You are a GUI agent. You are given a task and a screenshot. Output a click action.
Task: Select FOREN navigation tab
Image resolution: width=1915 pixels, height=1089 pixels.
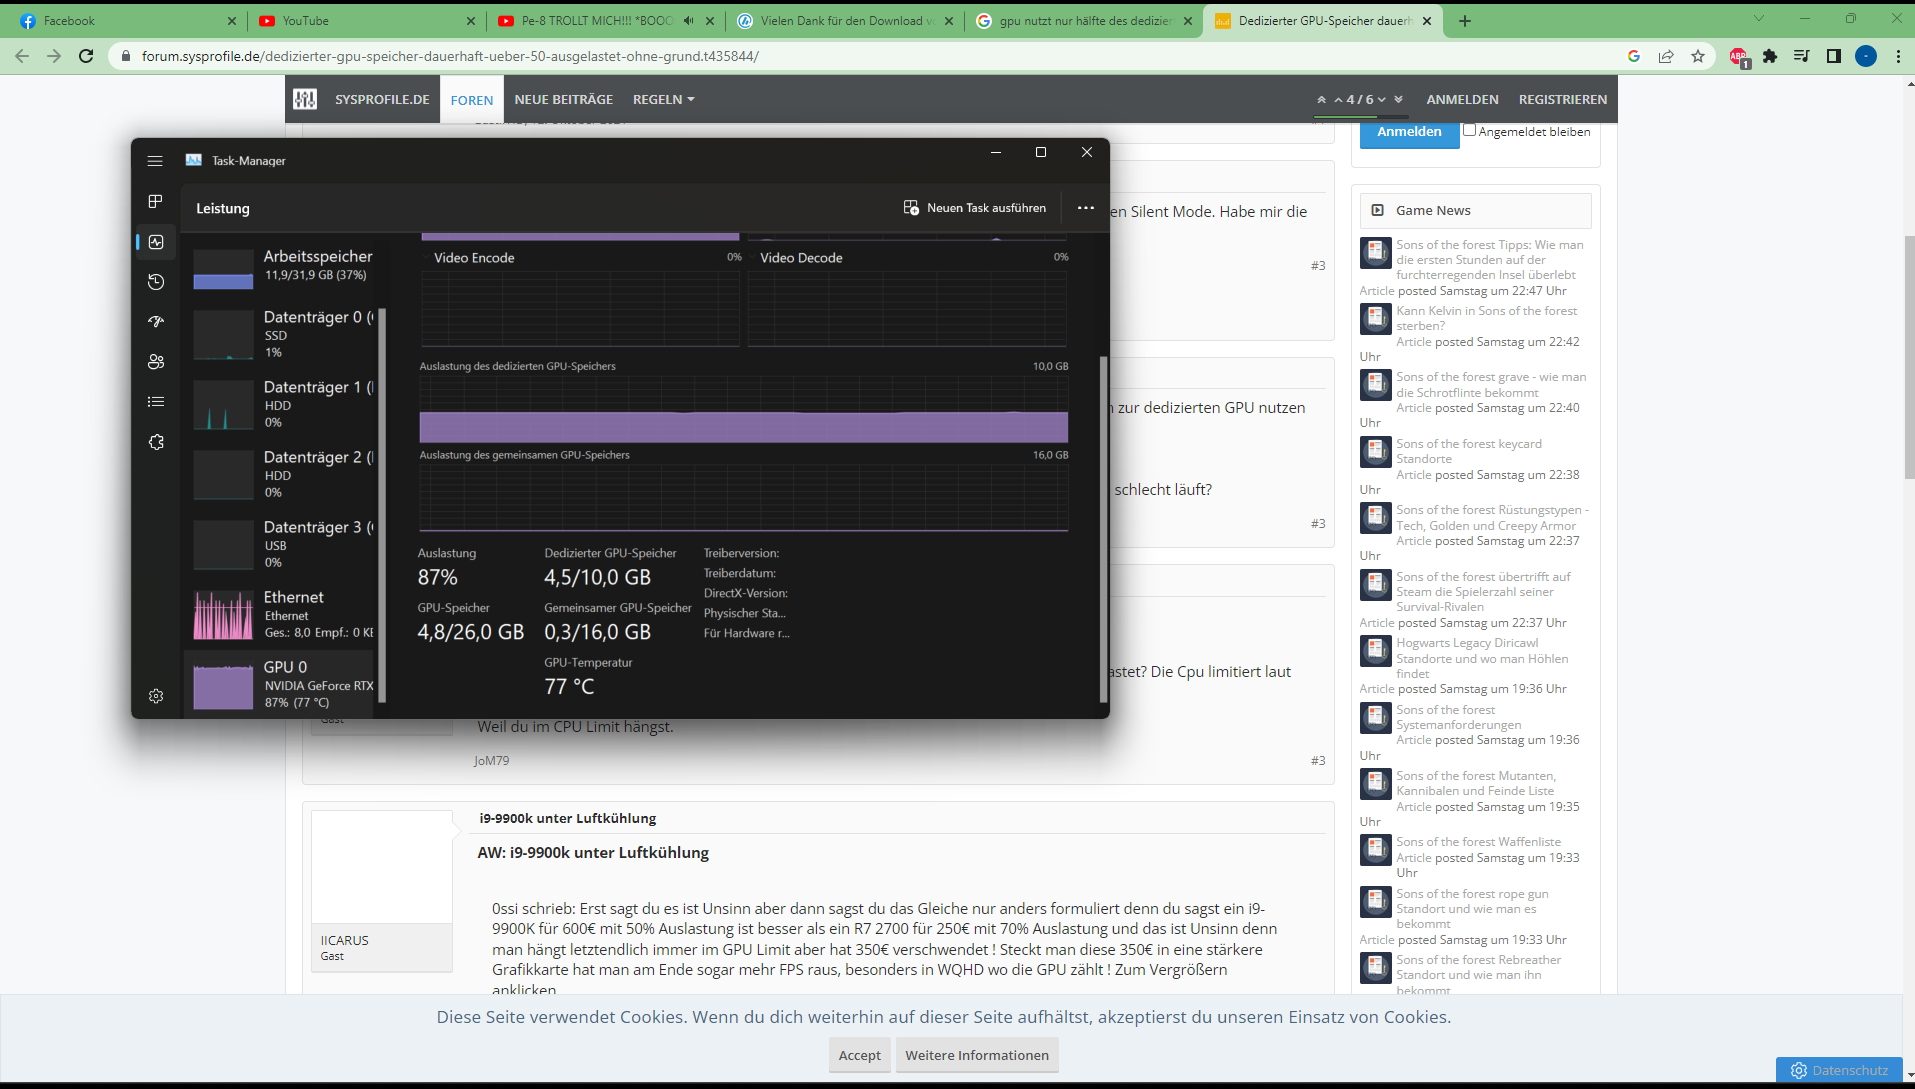point(472,100)
